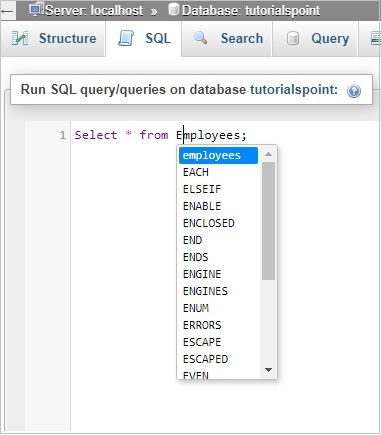Viewport: 381px width, 435px height.
Task: Select 'ENCLOSED' autocomplete suggestion
Action: (x=218, y=223)
